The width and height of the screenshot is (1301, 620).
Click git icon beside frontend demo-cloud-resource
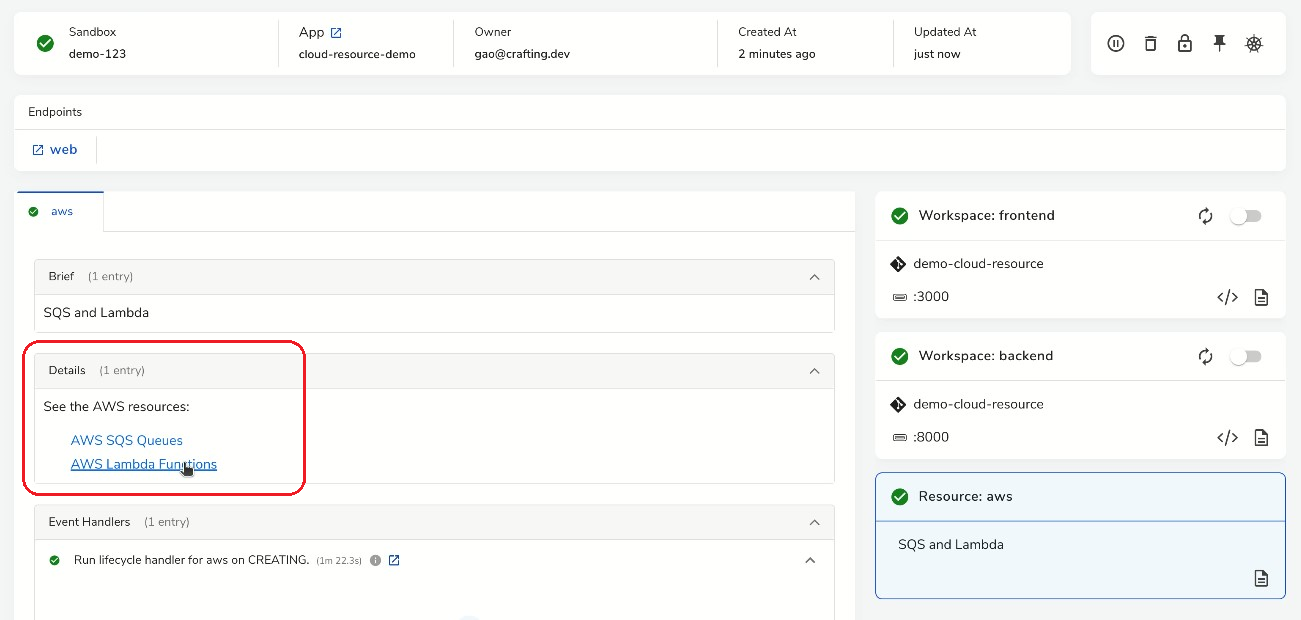click(x=898, y=264)
